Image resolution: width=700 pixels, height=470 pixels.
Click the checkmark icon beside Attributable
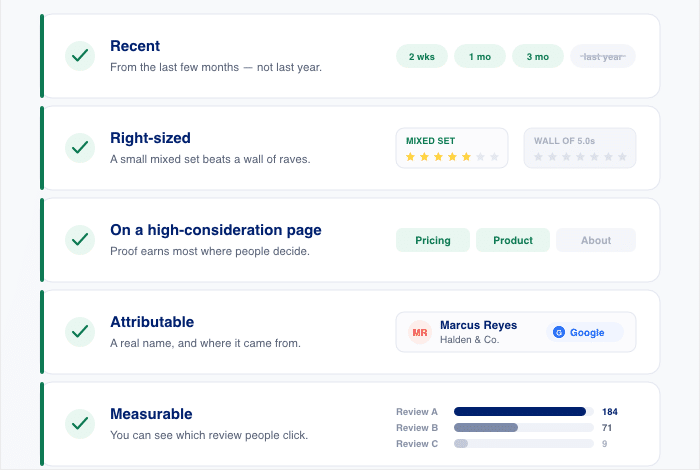(x=80, y=332)
